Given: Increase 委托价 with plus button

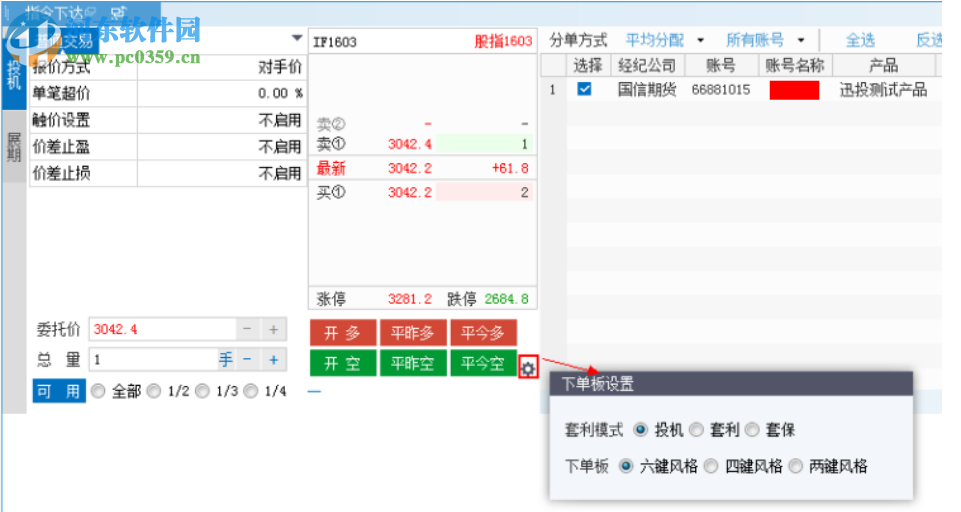Looking at the screenshot, I should pyautogui.click(x=273, y=329).
